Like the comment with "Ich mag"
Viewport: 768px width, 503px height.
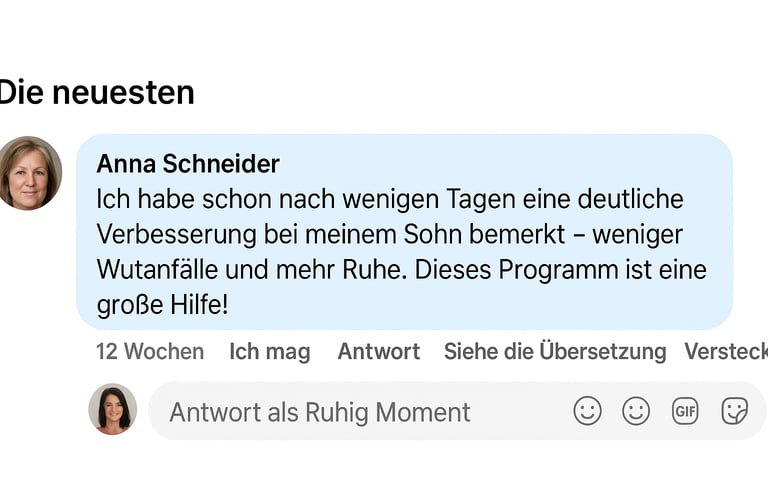(269, 351)
